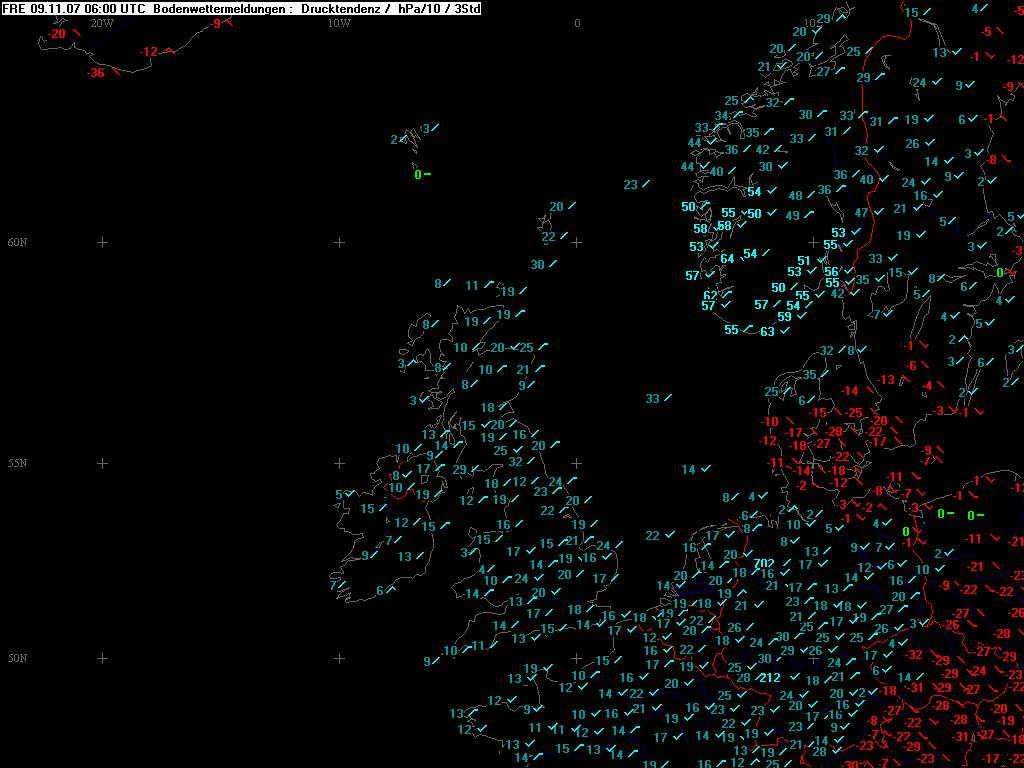
Task: Select the bright cyan 59 reading
Action: (784, 317)
